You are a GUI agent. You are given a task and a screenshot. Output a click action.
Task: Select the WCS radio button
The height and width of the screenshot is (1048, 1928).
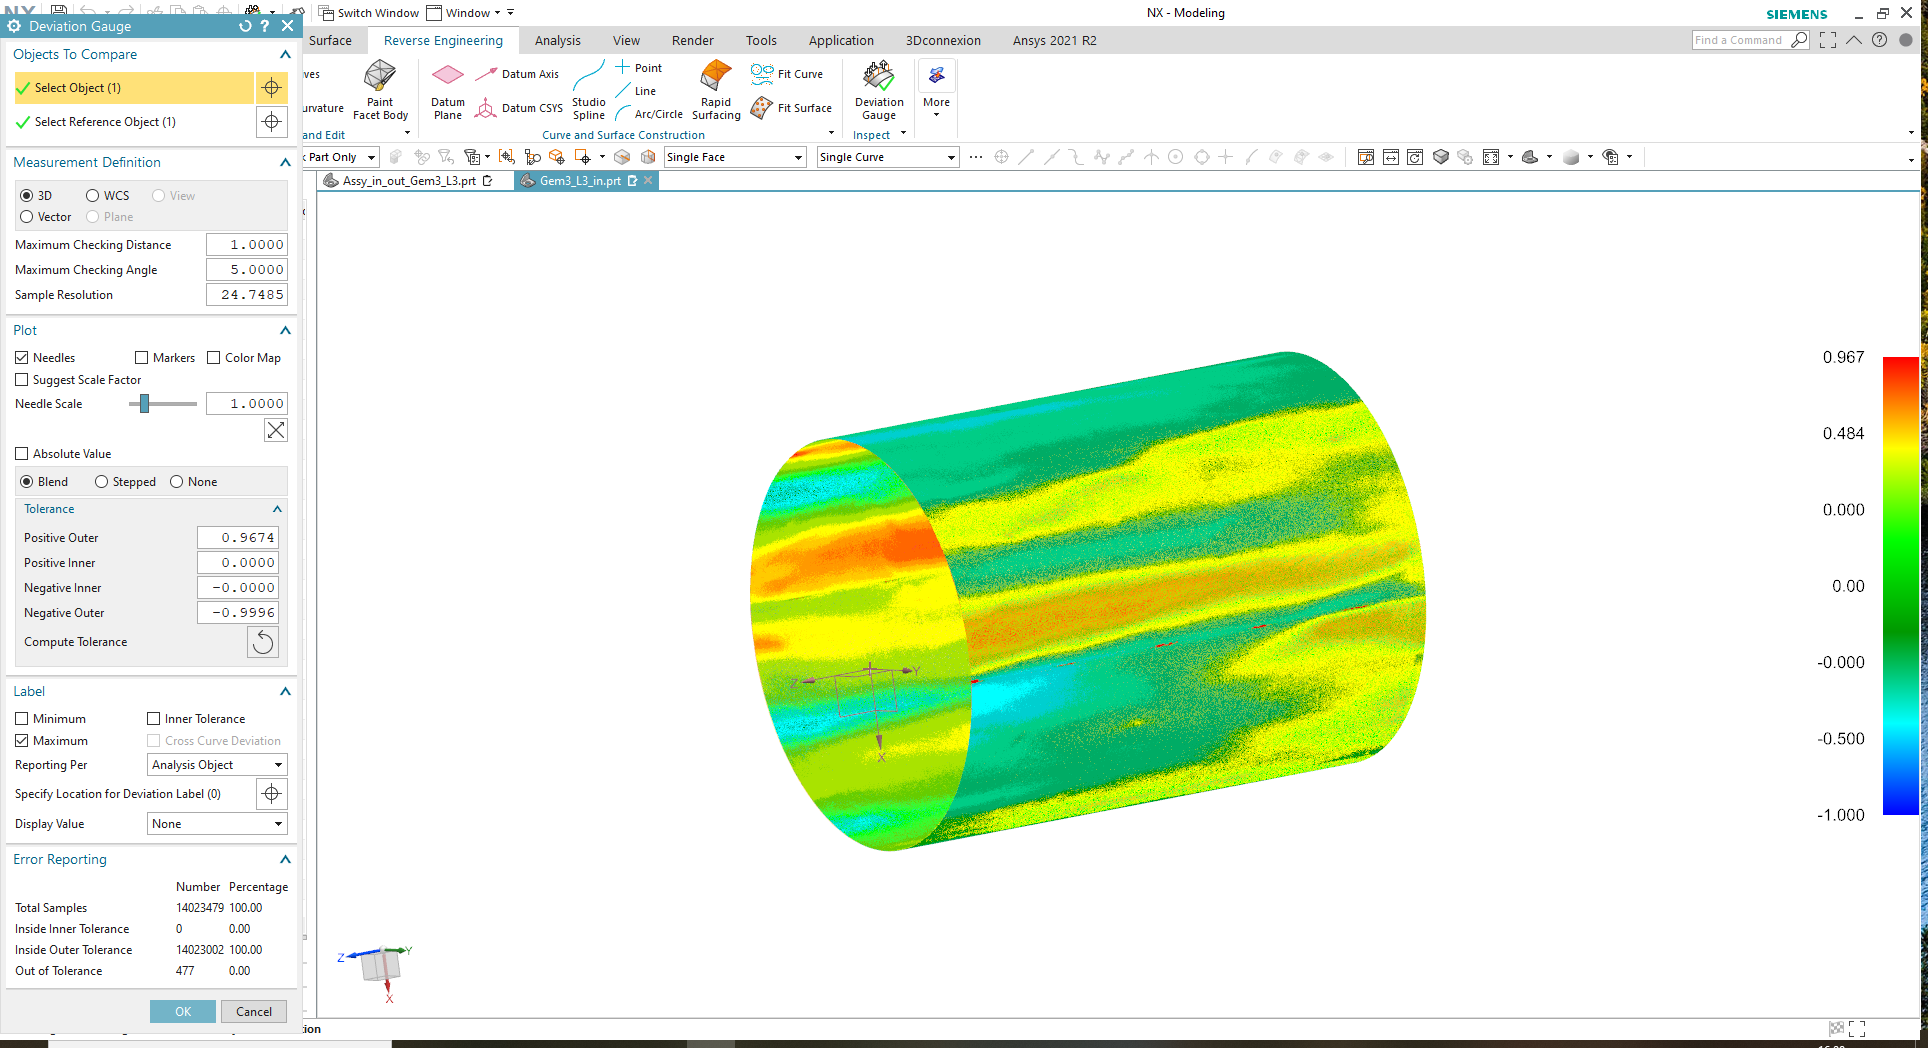click(92, 196)
